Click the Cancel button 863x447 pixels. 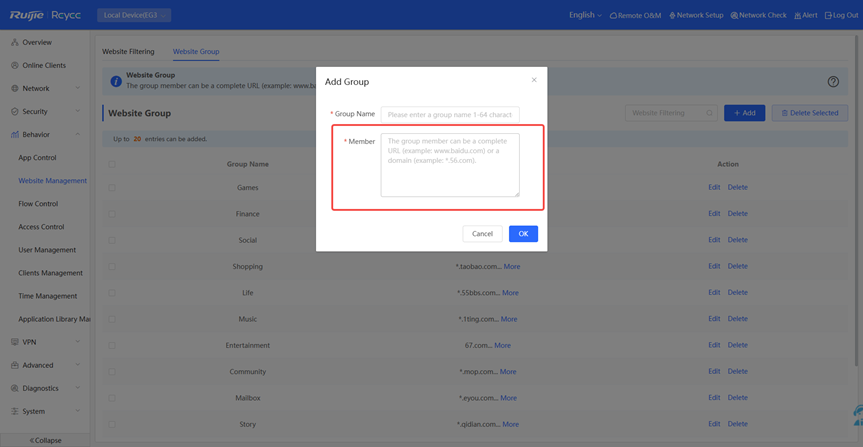[482, 234]
